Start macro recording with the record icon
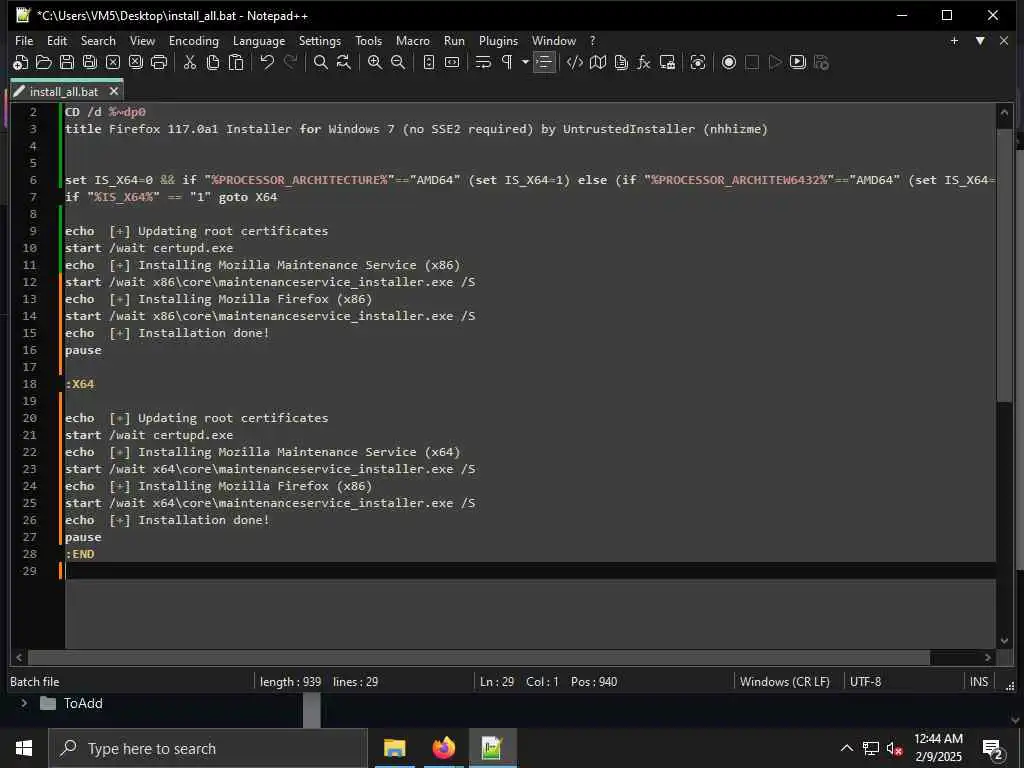 729,62
